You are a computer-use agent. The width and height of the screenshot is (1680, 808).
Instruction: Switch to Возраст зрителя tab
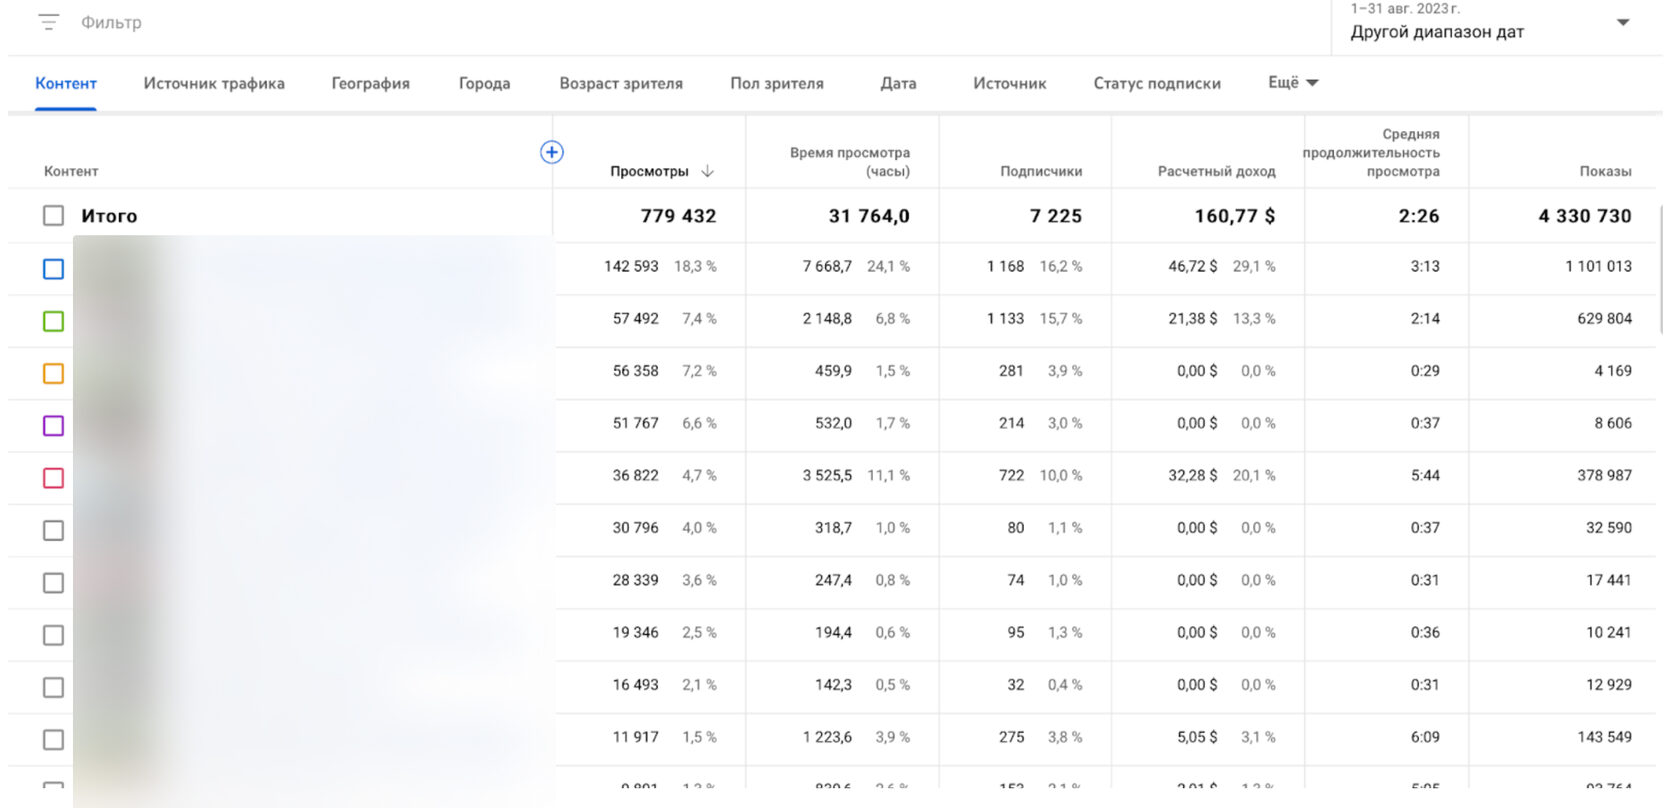(x=621, y=84)
